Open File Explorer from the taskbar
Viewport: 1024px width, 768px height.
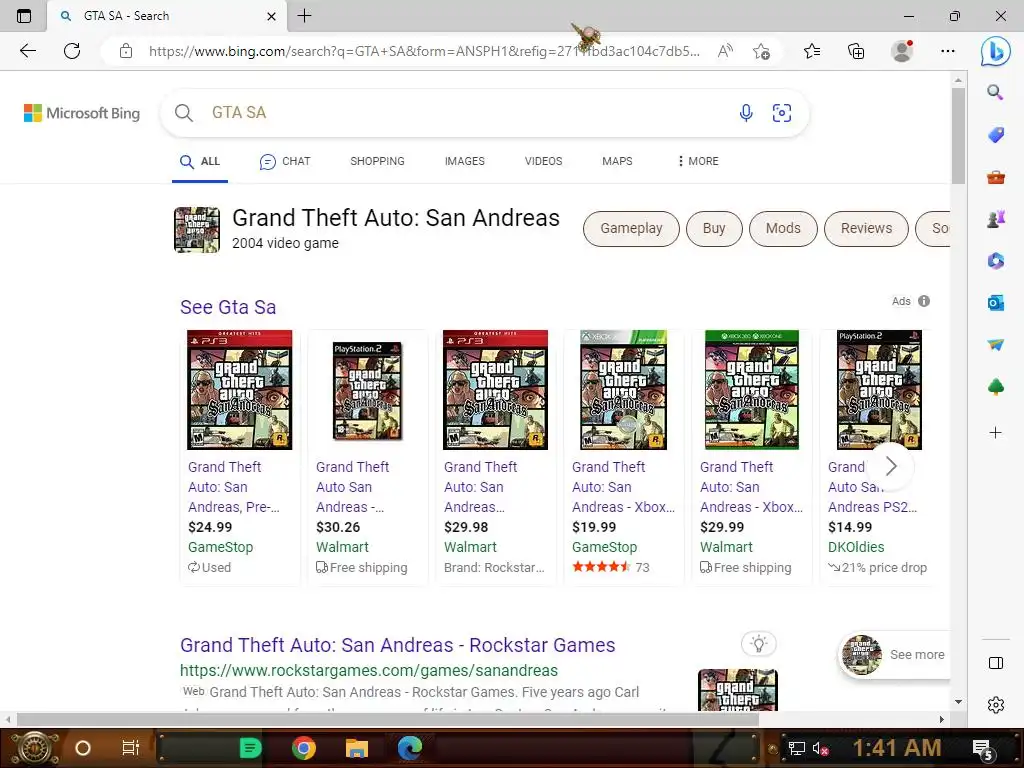357,748
